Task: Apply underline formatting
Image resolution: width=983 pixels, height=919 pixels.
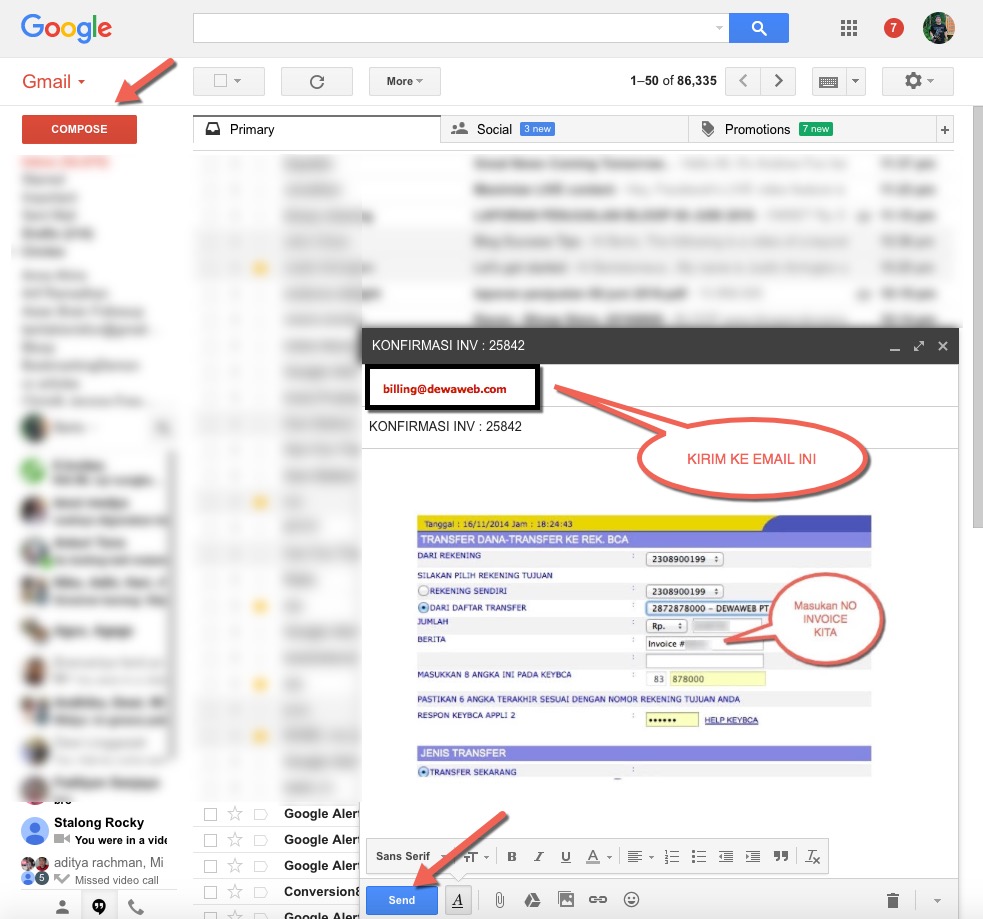Action: pos(565,856)
